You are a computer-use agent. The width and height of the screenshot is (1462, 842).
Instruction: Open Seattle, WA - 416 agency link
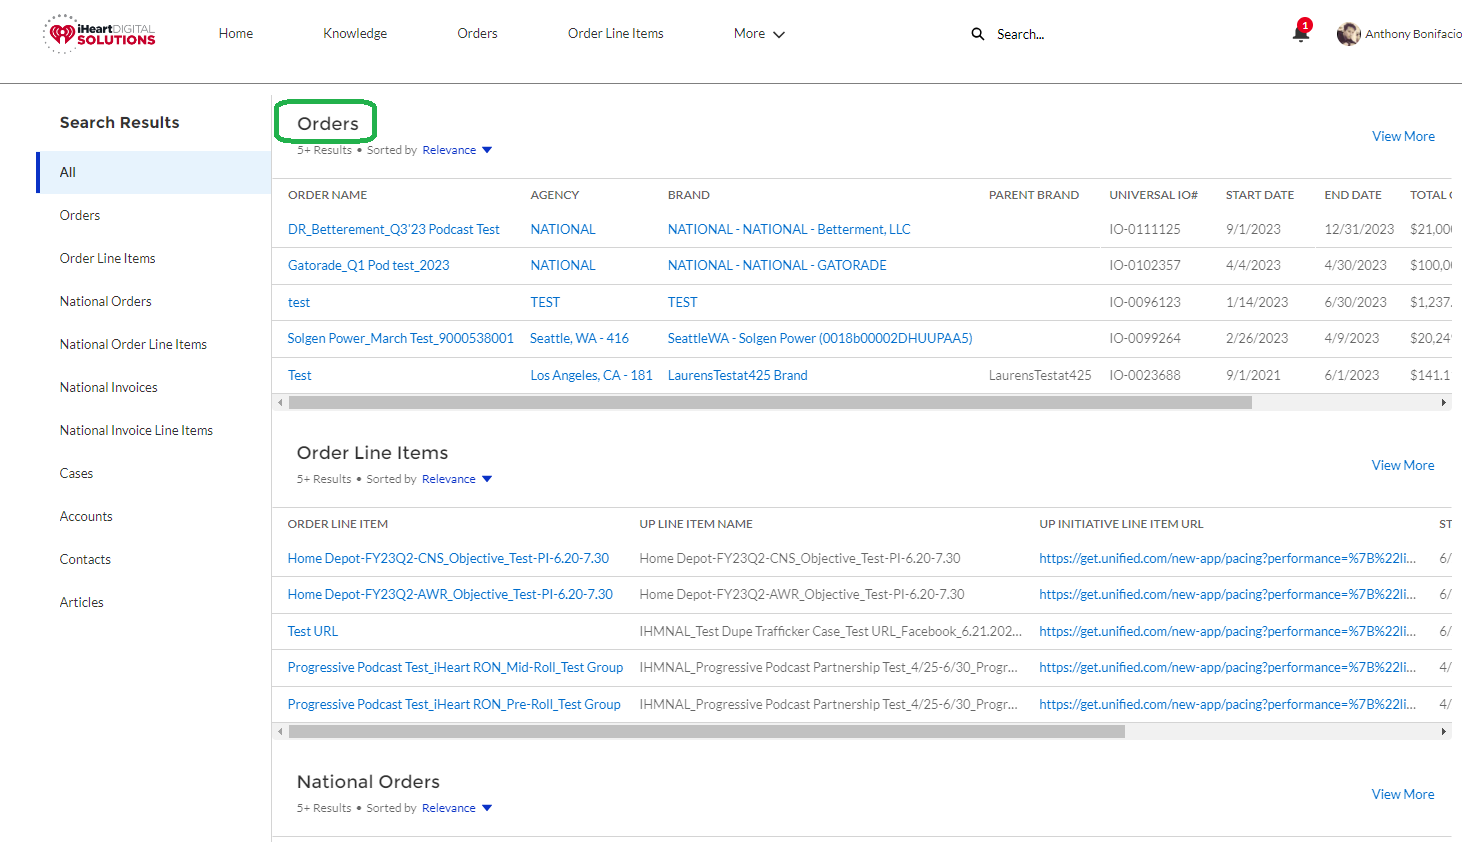tap(579, 338)
